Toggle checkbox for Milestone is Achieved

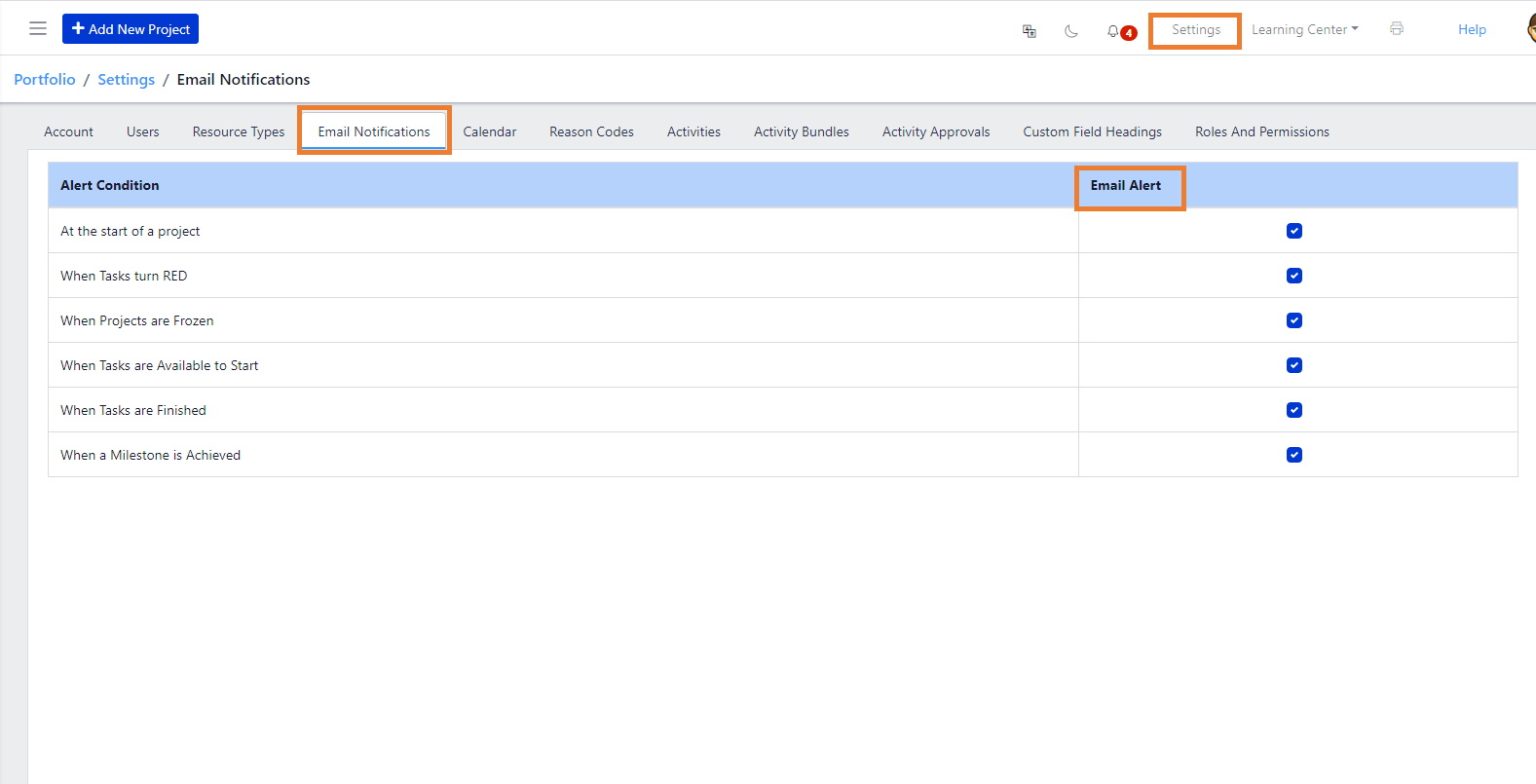coord(1294,455)
